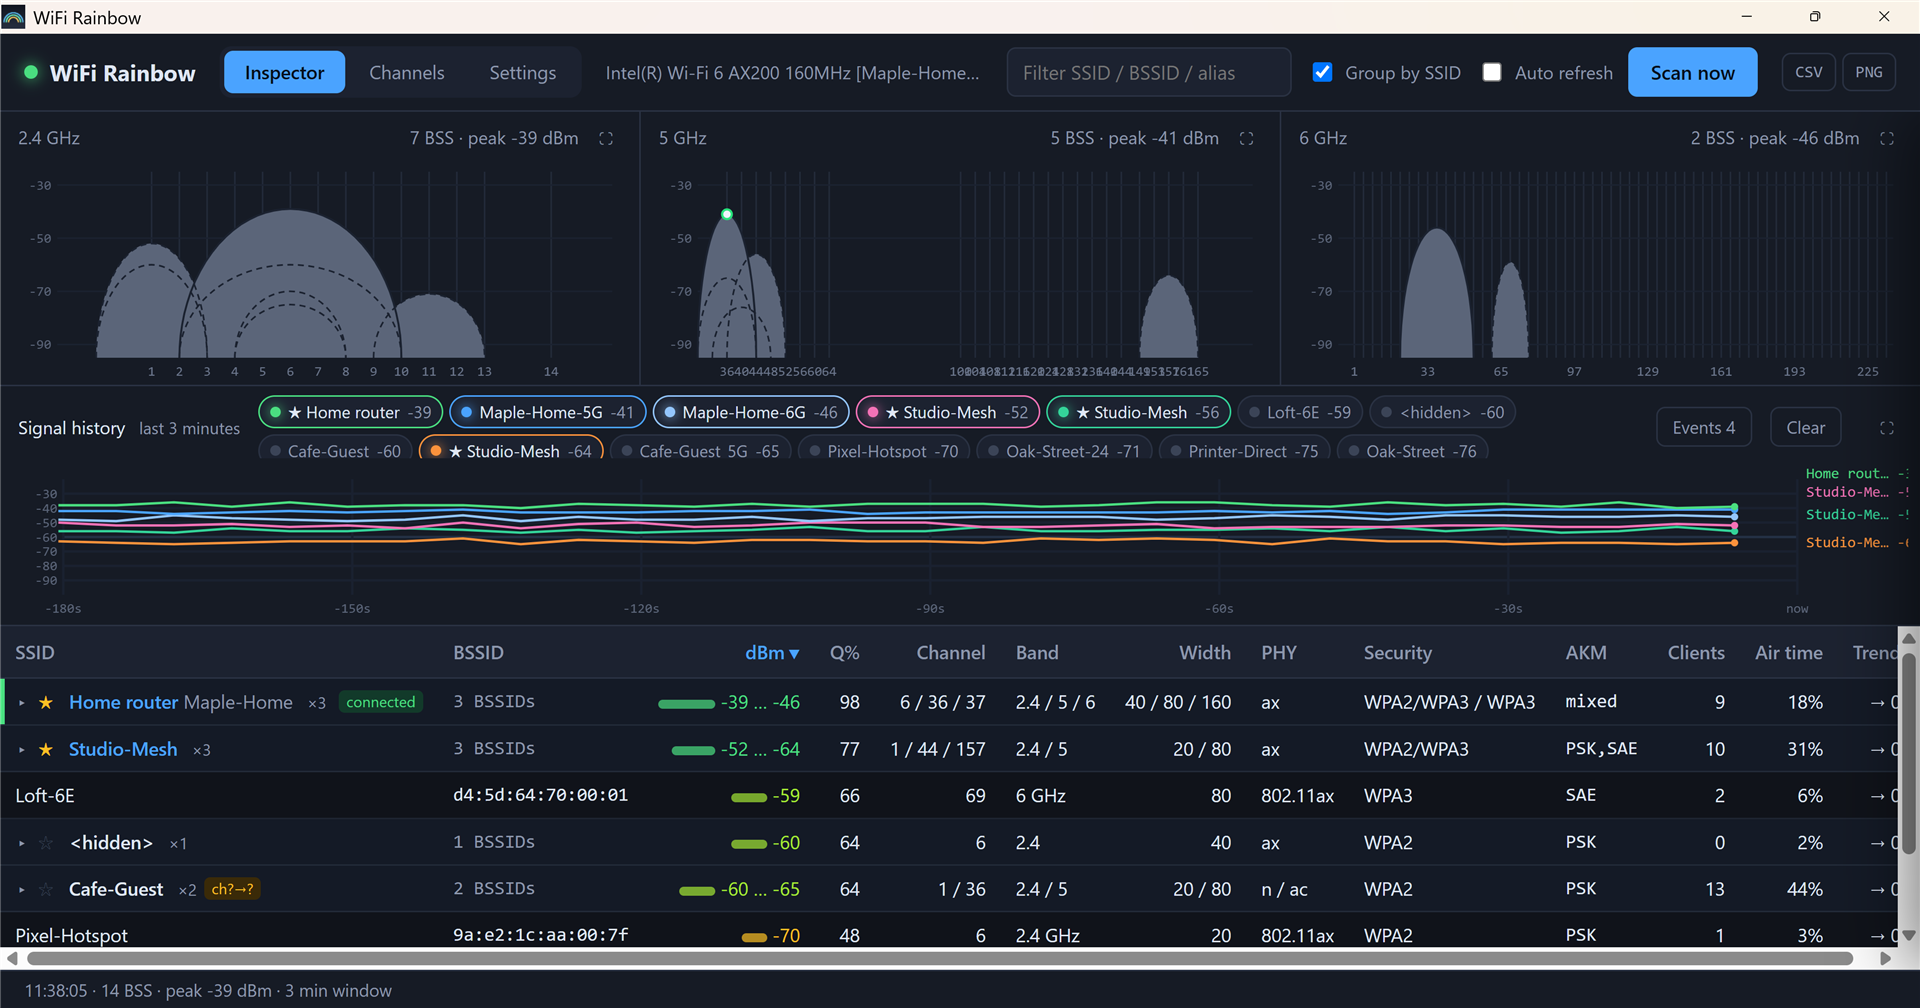Screen dimensions: 1920x1008
Task: Click the star icon on Home router row
Action: pyautogui.click(x=46, y=703)
